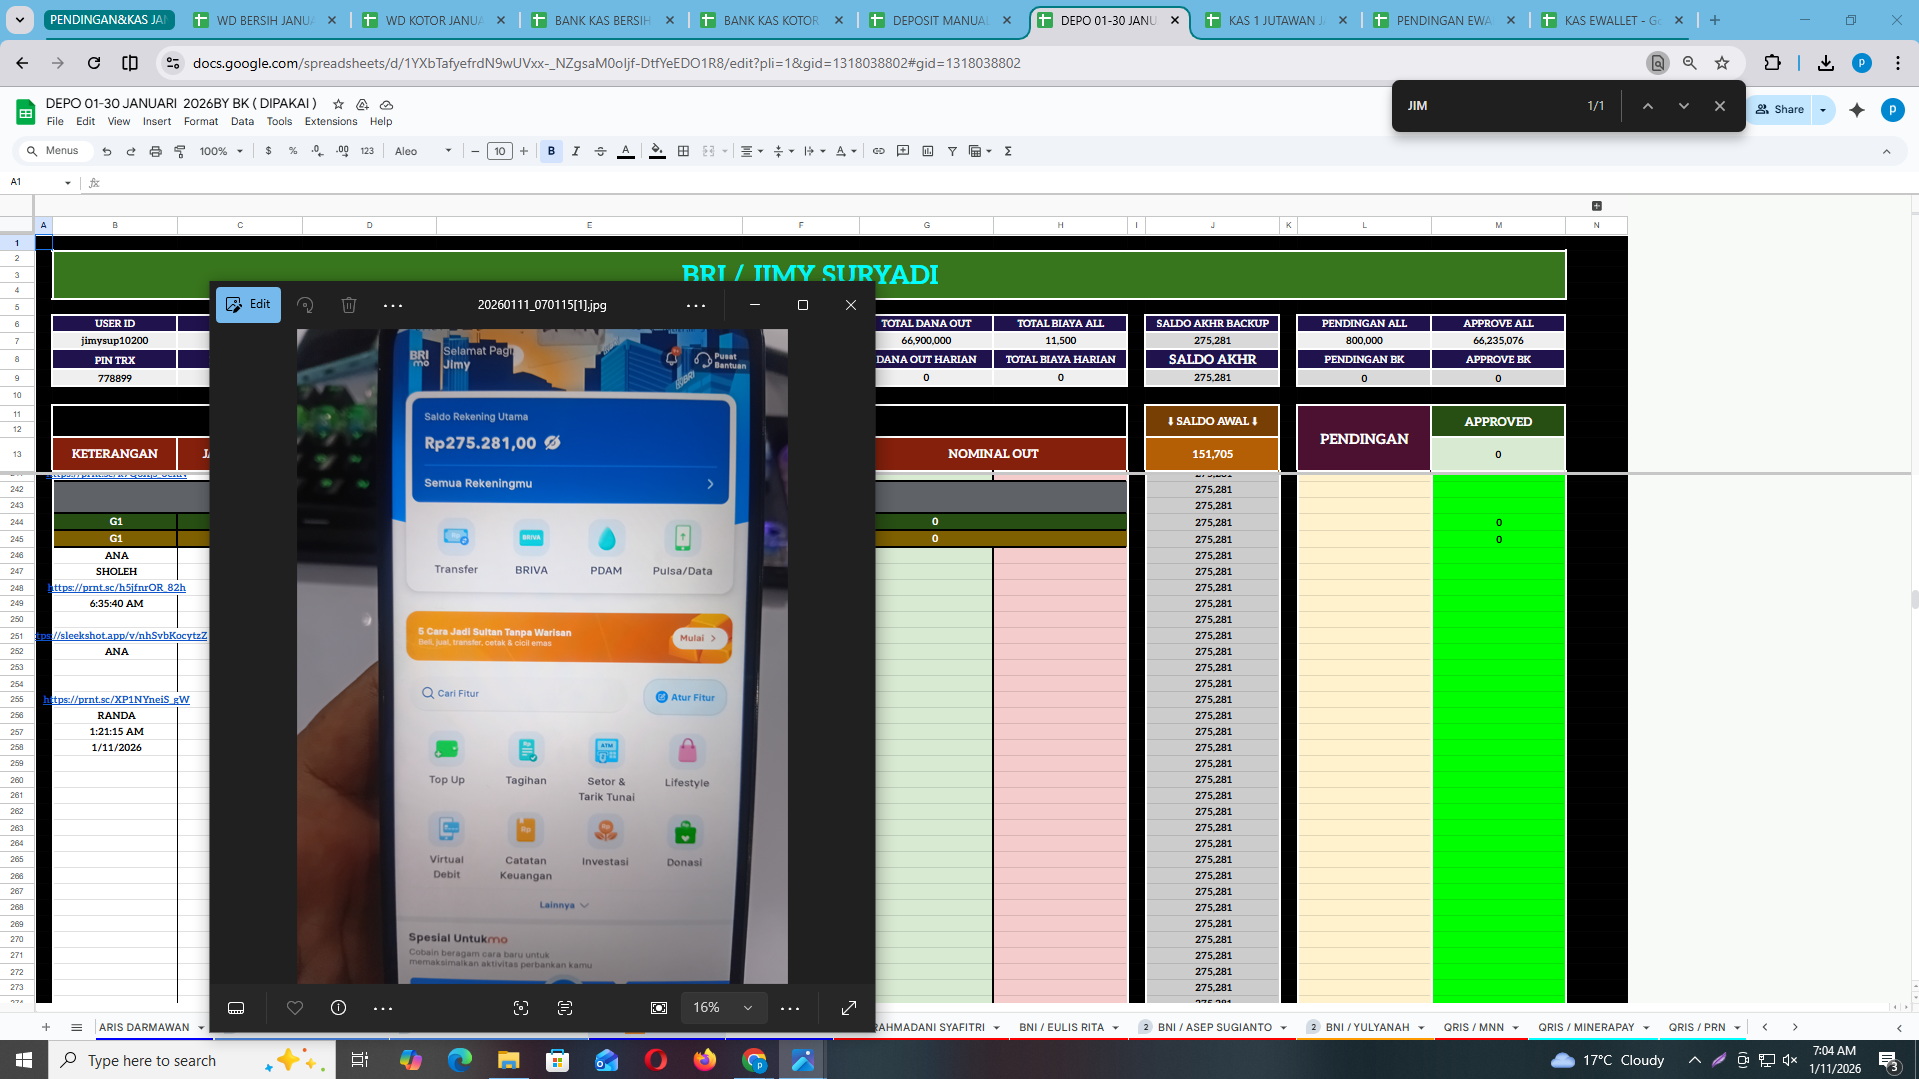
Task: Toggle bold formatting in Sheets toolbar
Action: click(x=551, y=151)
